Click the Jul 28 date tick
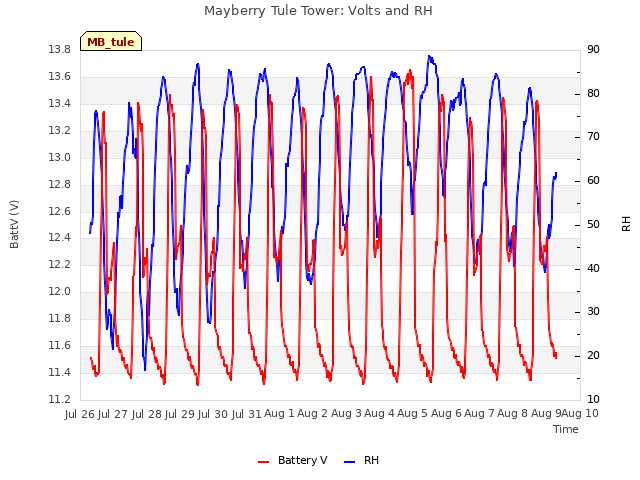 click(147, 414)
